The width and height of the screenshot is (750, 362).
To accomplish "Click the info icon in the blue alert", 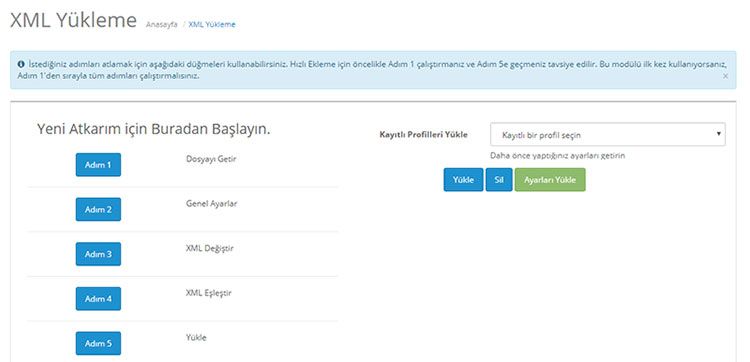I will [x=21, y=64].
